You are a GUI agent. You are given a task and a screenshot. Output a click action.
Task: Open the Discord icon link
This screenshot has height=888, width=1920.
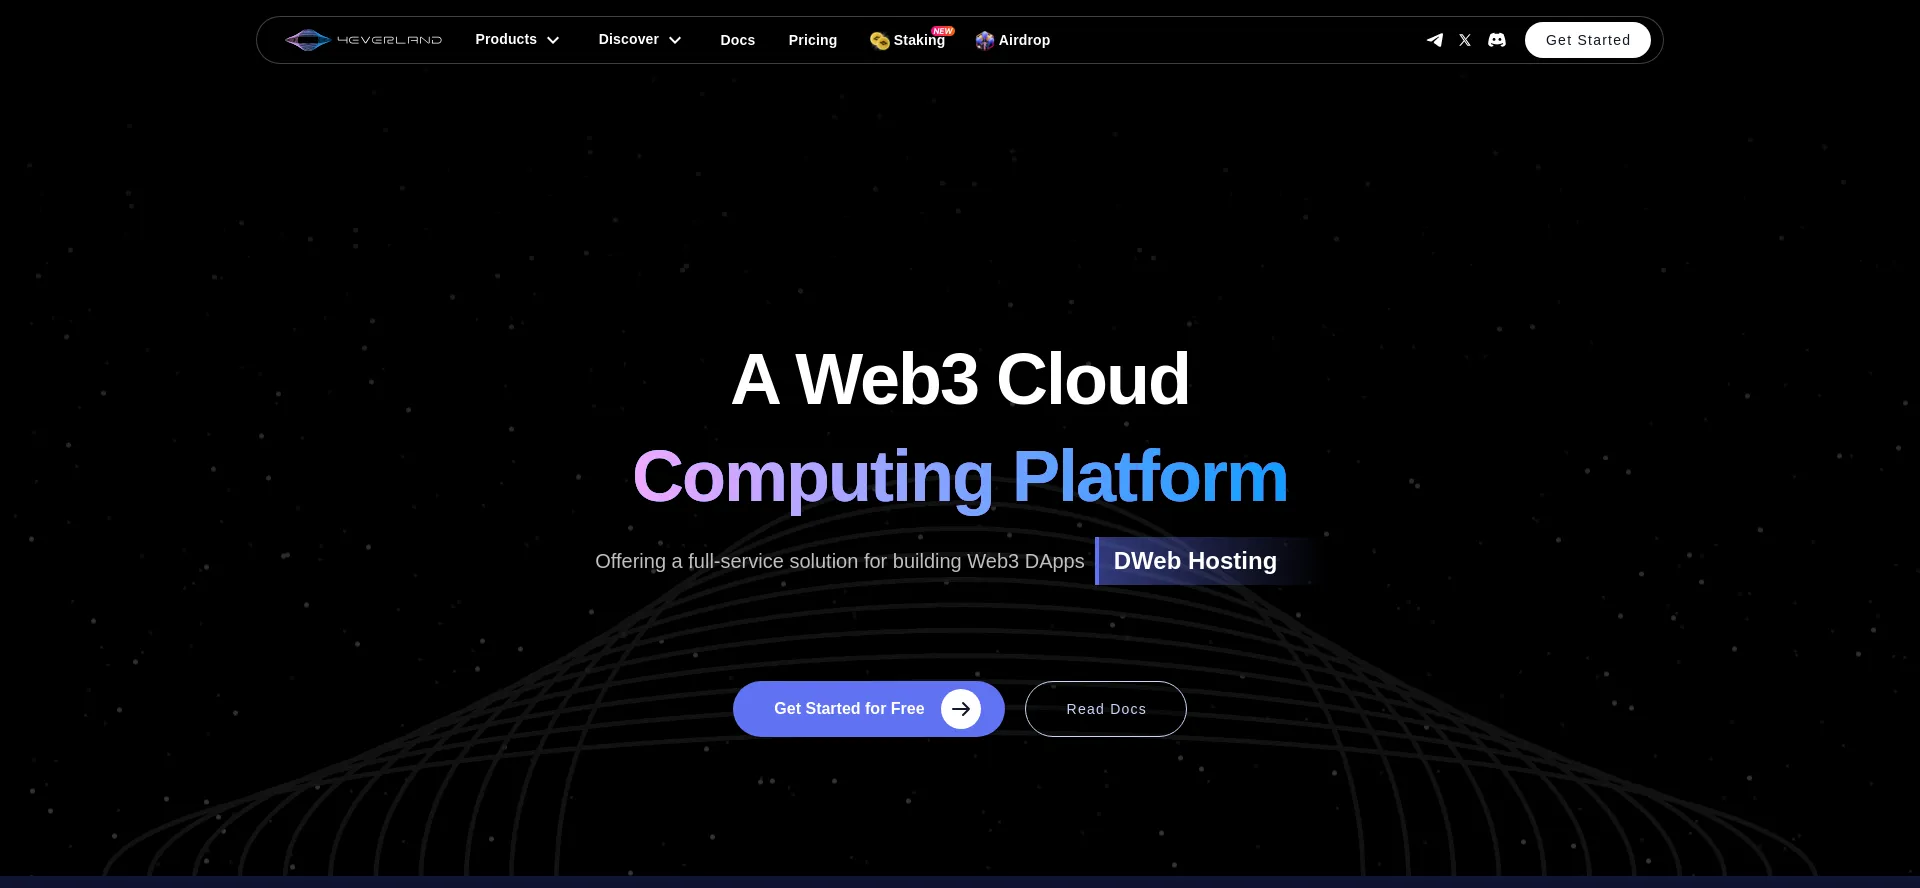tap(1497, 40)
